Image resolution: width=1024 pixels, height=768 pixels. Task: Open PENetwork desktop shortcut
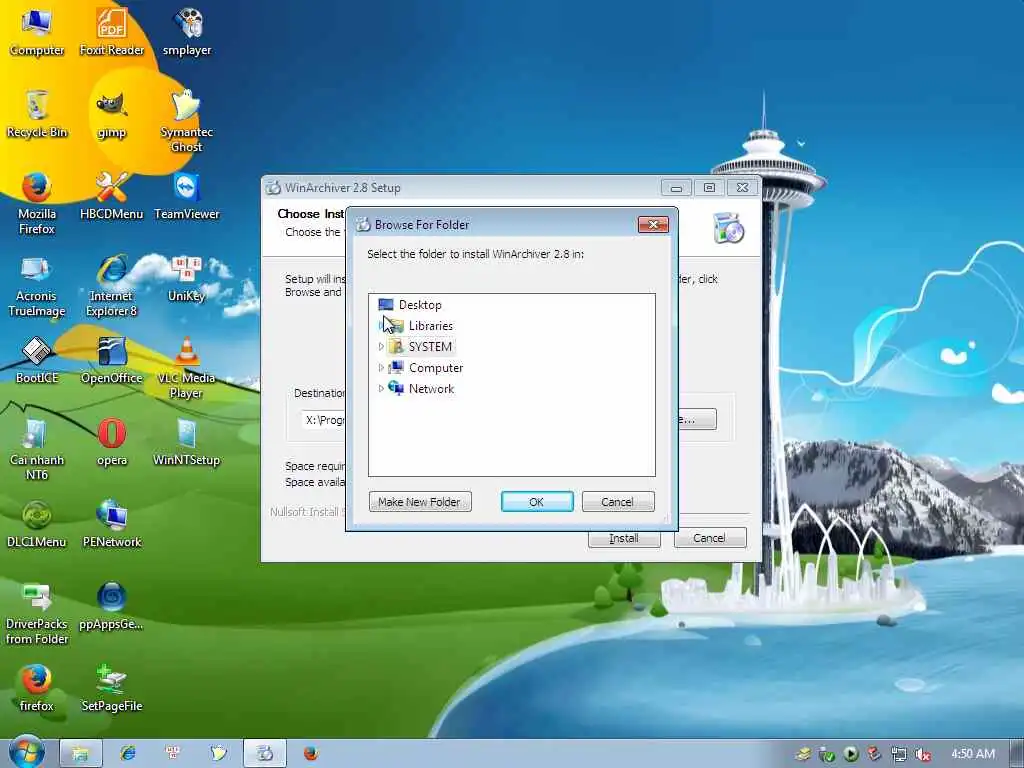pos(112,524)
